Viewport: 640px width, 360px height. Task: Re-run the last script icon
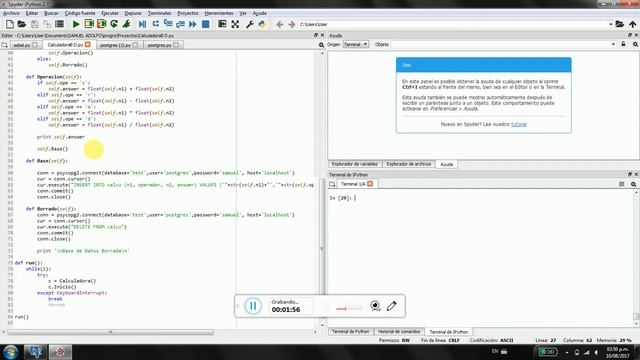click(114, 24)
